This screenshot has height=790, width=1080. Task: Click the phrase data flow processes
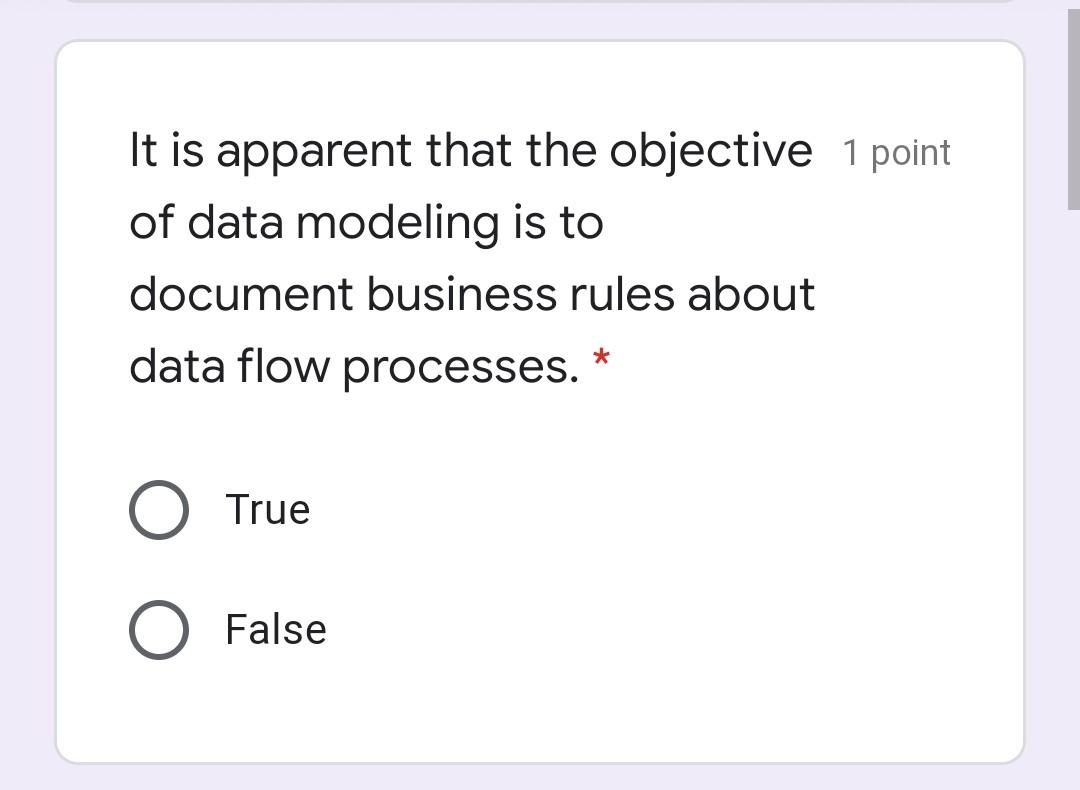pos(350,366)
